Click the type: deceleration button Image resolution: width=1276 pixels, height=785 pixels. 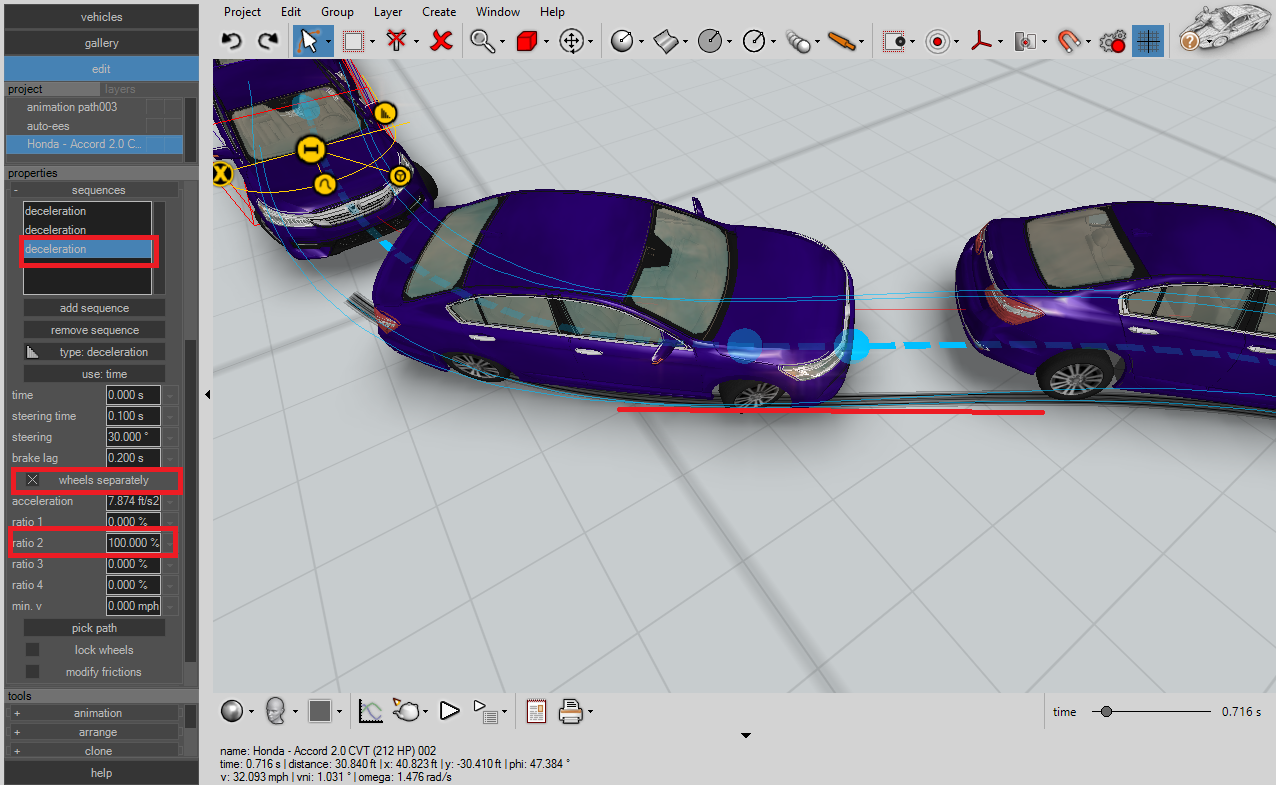pyautogui.click(x=94, y=352)
